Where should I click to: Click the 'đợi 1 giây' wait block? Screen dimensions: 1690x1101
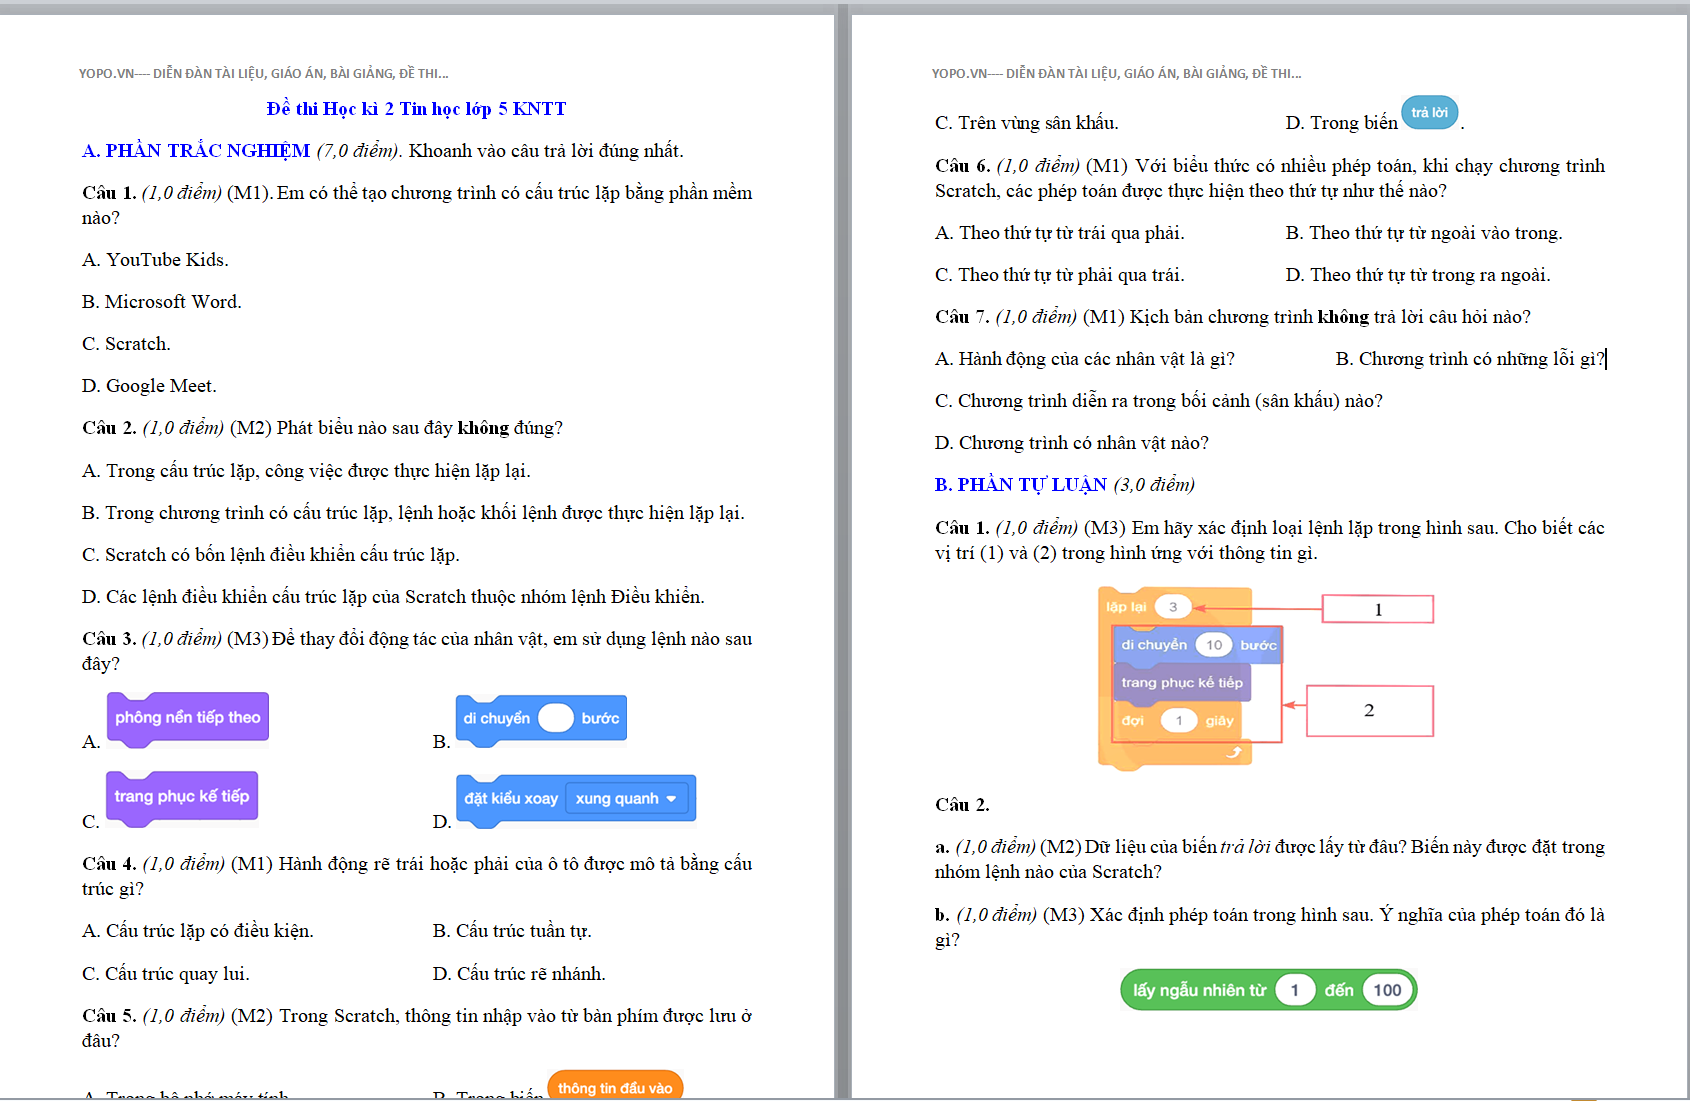[x=1133, y=721]
